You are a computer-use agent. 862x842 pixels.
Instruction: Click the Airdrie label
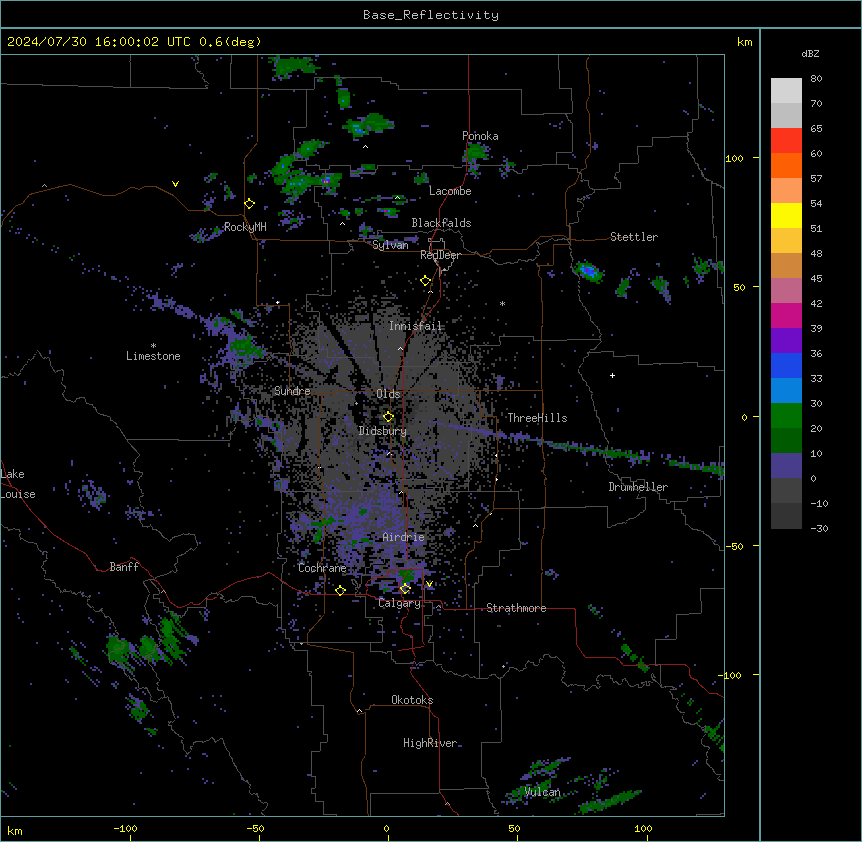pyautogui.click(x=404, y=537)
